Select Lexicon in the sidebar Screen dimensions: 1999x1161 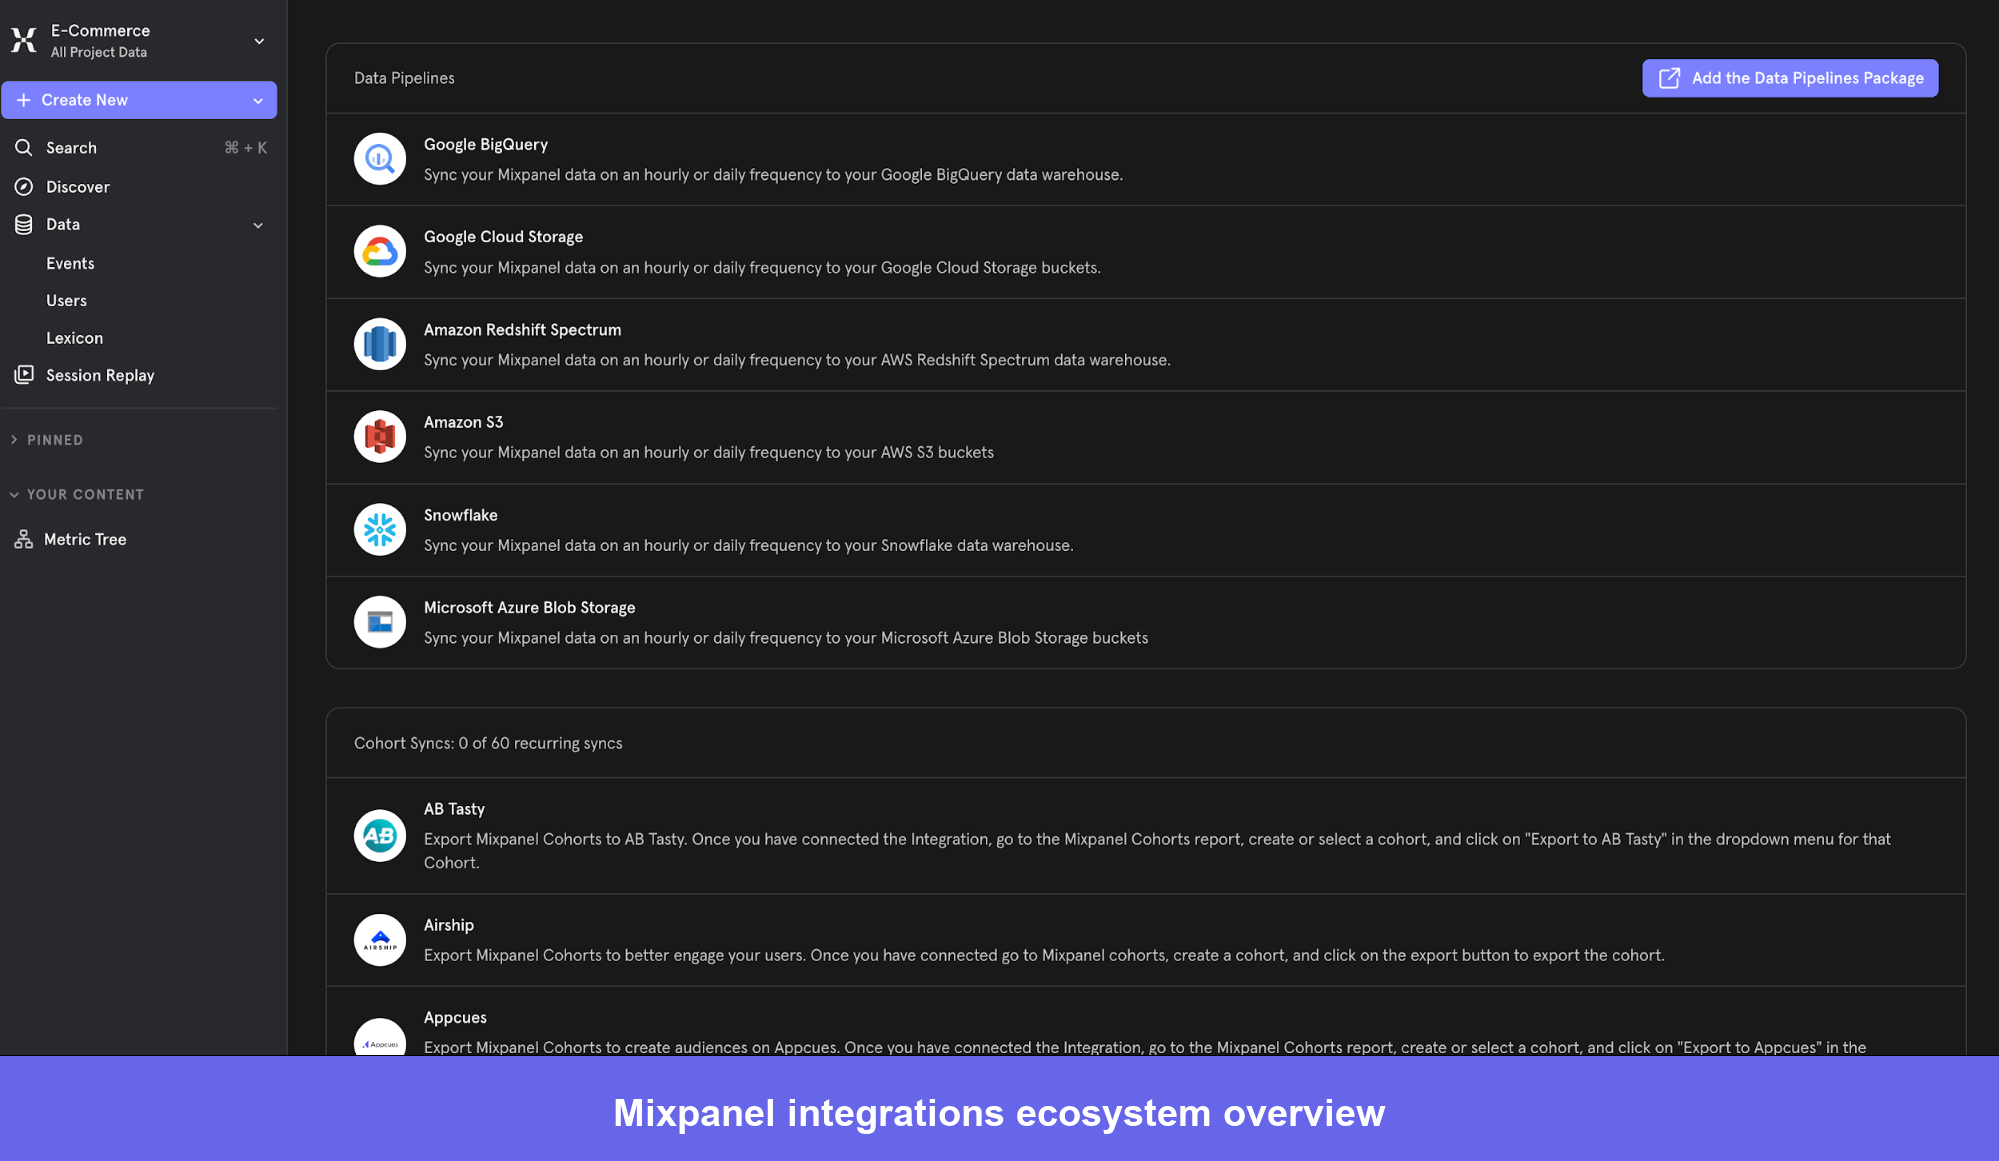pos(74,338)
